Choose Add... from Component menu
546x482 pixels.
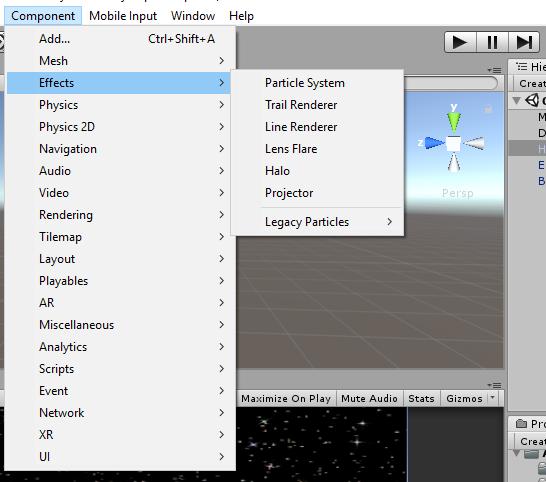pyautogui.click(x=118, y=39)
